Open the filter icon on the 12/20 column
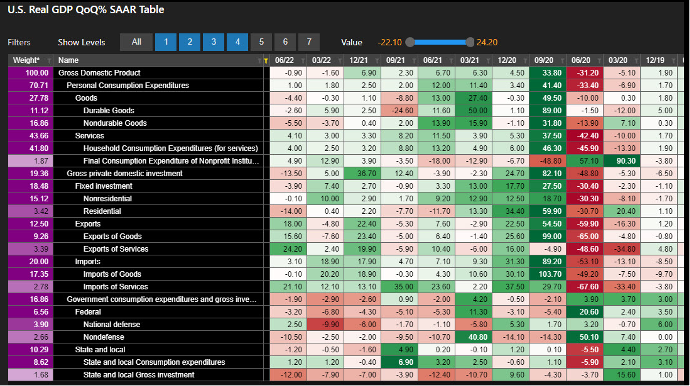 coord(525,61)
